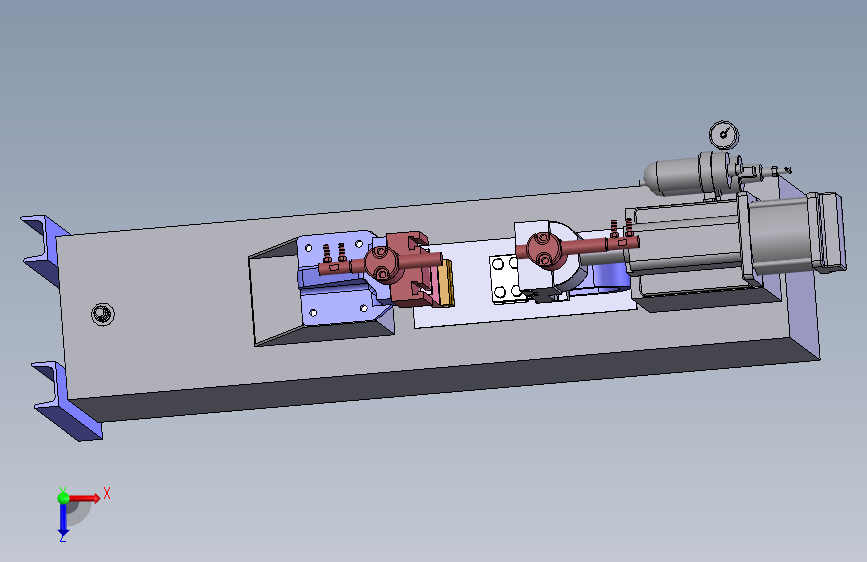Click the white base plate between the valves
The height and width of the screenshot is (562, 867).
pos(473,288)
